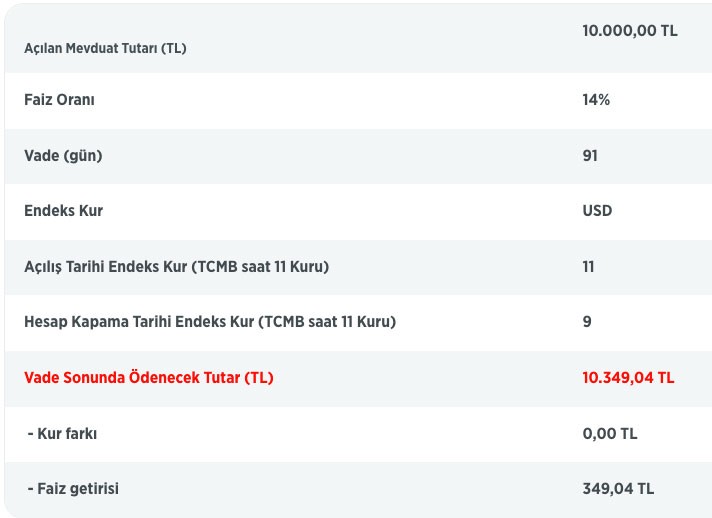Select the 10.000,00 TL deposit amount
The image size is (712, 518).
pyautogui.click(x=629, y=30)
